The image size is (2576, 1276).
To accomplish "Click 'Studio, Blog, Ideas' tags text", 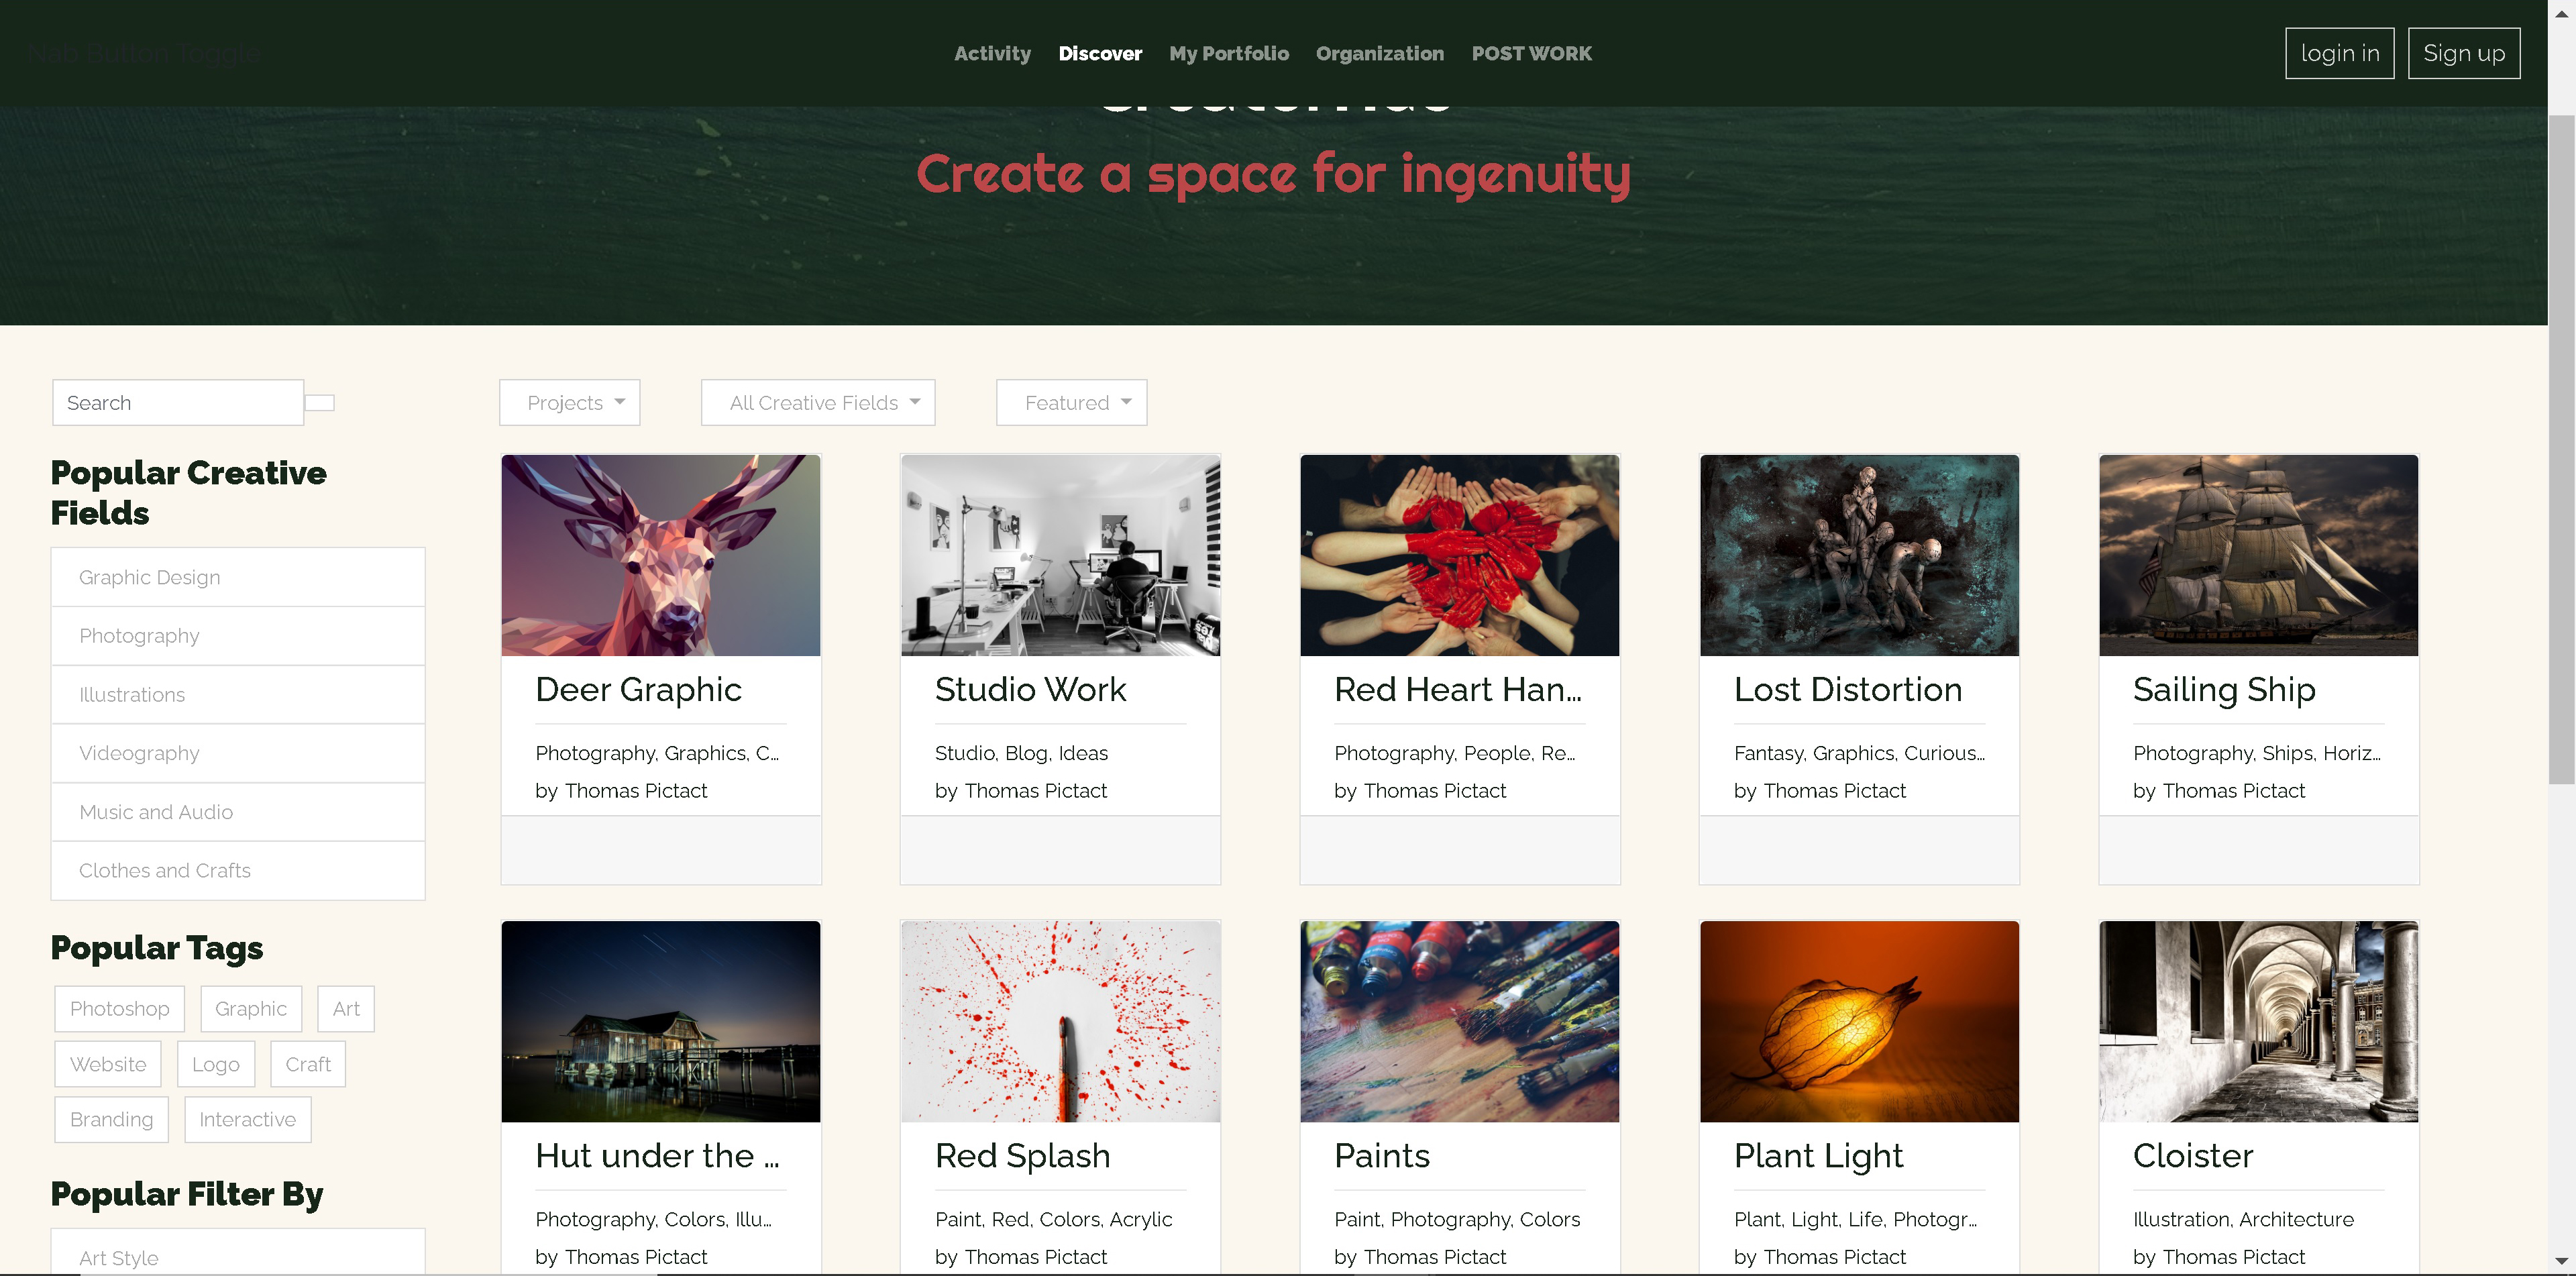I will (1021, 753).
